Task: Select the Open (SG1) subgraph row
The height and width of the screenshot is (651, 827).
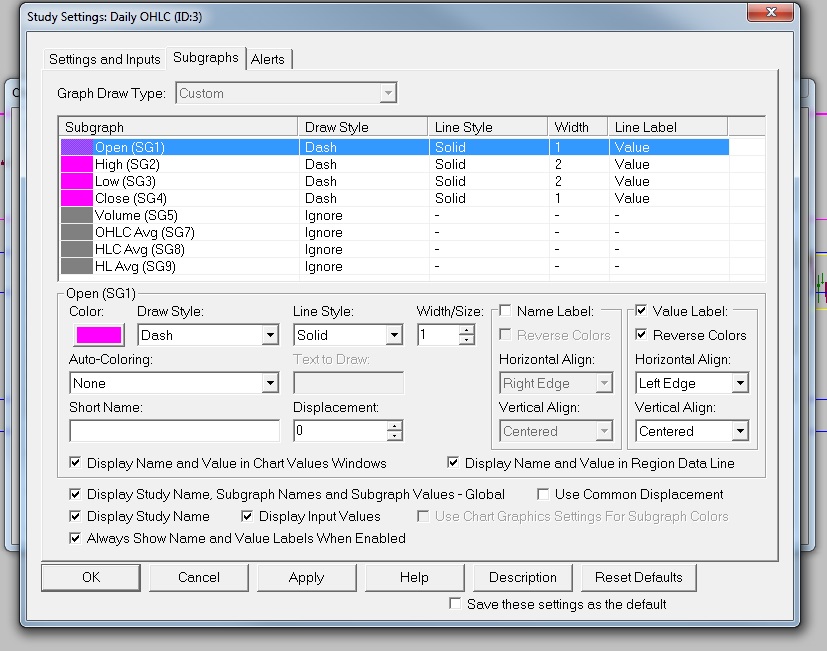Action: coord(395,147)
